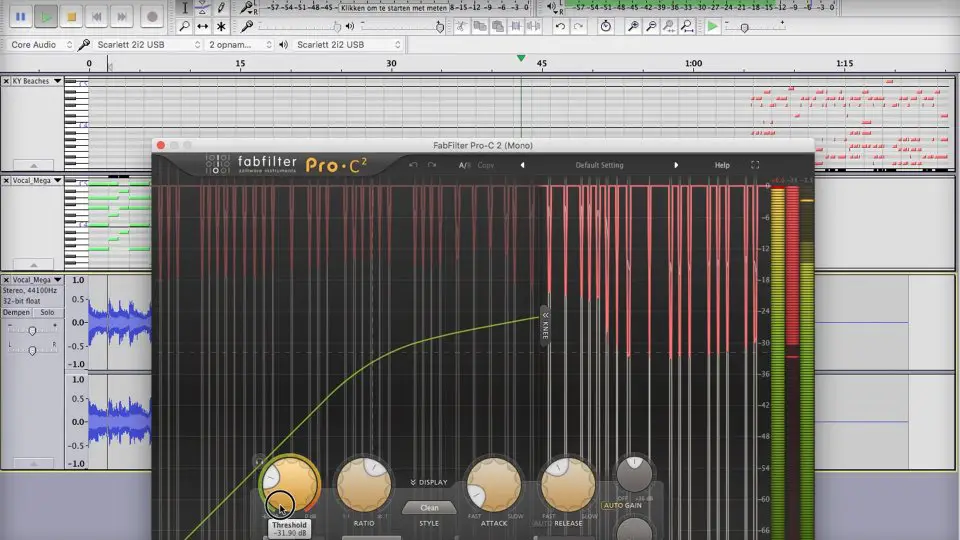Open the playback device Scarlett 2i2 dropdown
This screenshot has height=540, width=960.
pos(348,45)
